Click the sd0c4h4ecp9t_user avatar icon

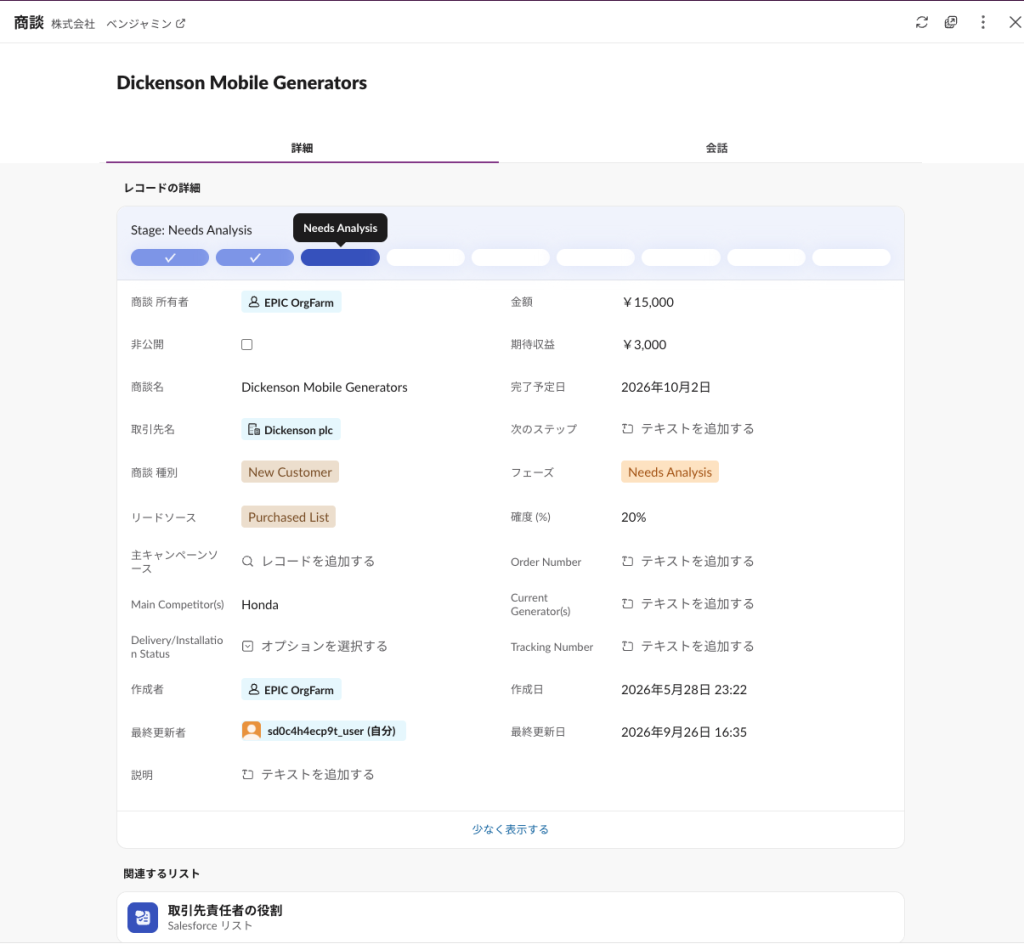(x=251, y=731)
